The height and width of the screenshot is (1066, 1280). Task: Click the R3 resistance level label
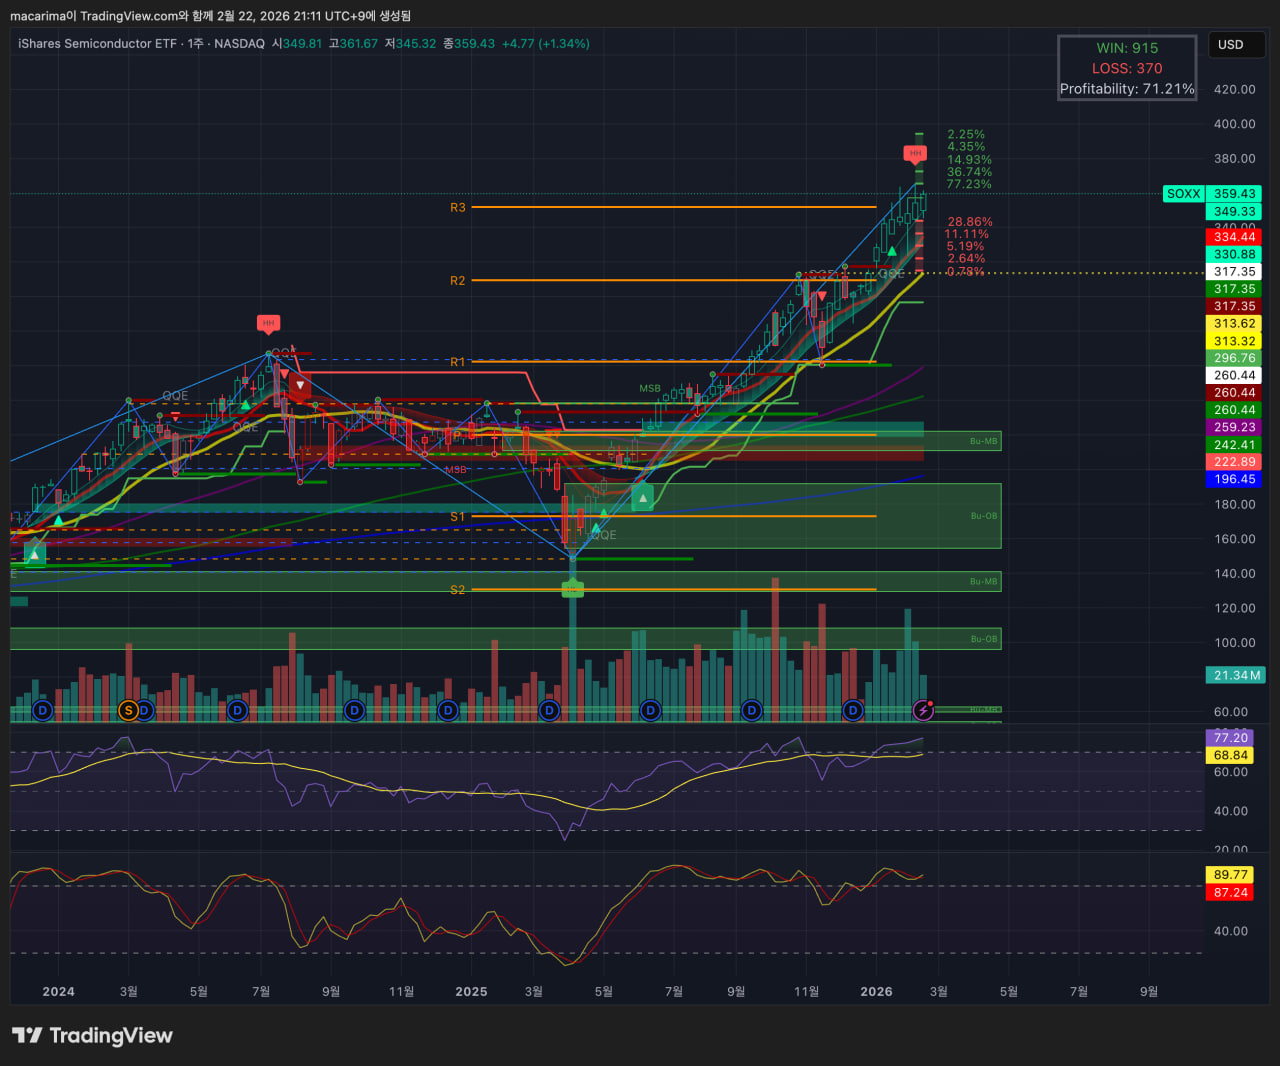click(457, 208)
